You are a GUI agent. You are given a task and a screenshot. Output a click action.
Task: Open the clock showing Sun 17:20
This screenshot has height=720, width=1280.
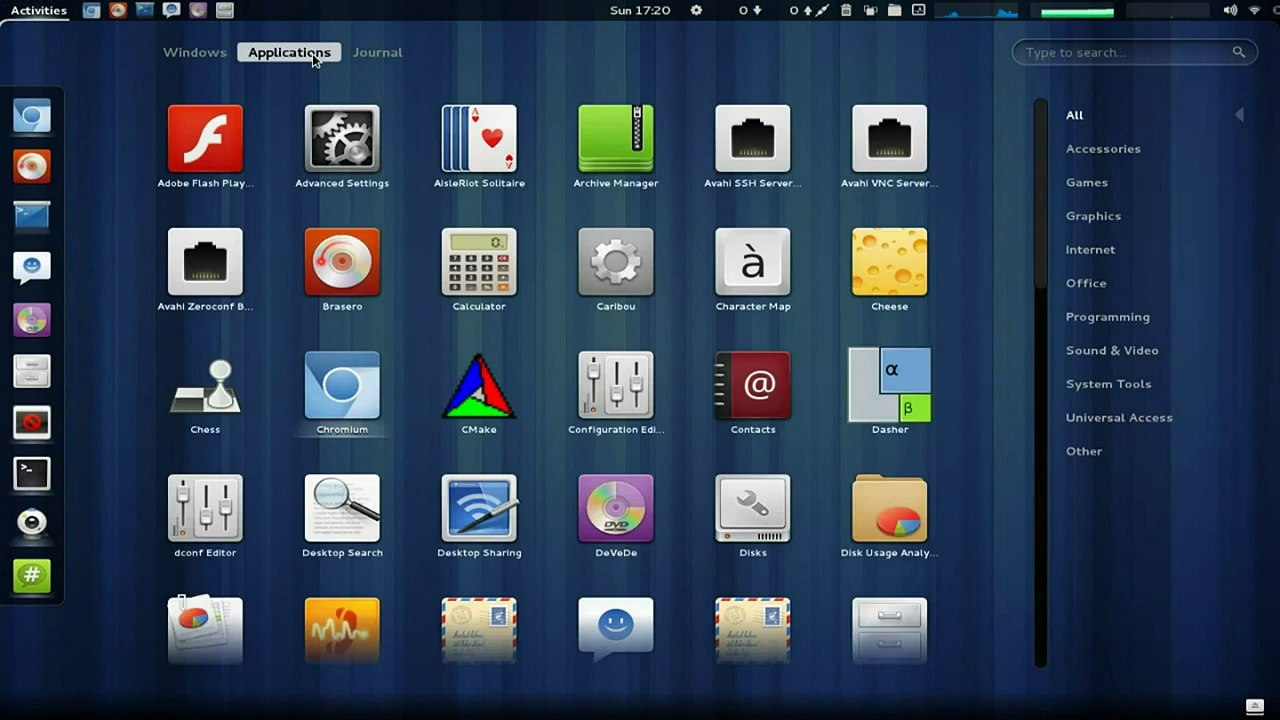[640, 10]
